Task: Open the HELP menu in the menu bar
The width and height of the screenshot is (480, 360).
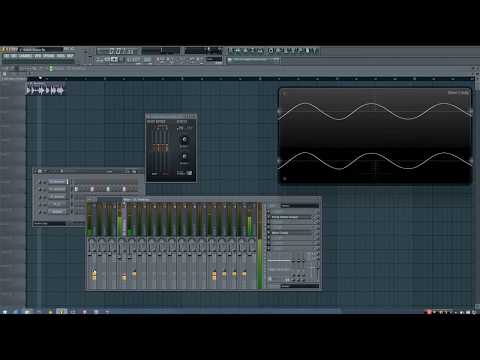Action: coord(70,56)
